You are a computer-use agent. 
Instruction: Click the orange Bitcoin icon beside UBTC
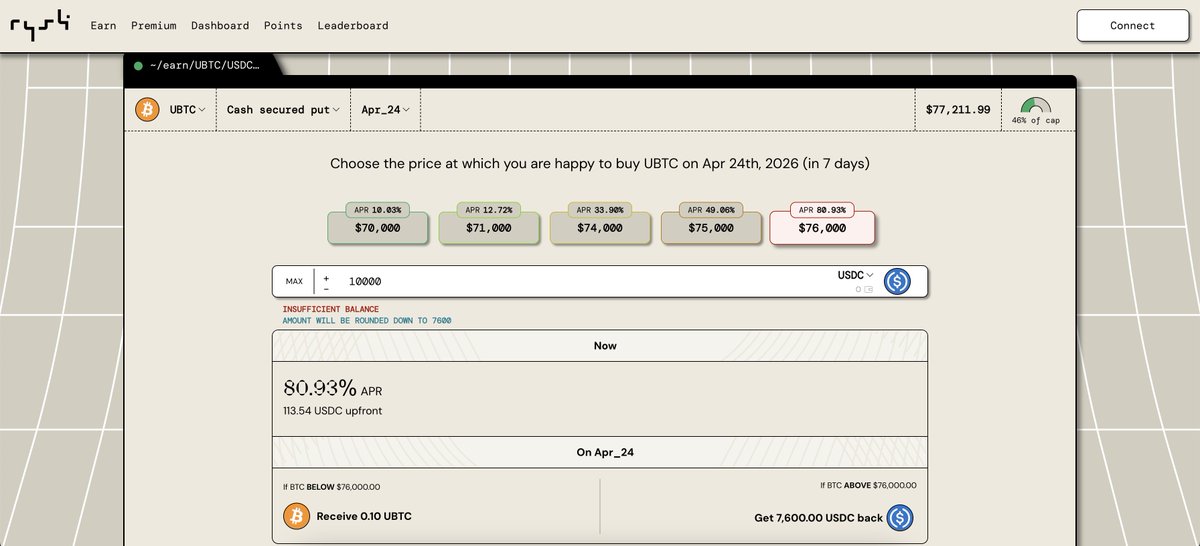tap(148, 110)
